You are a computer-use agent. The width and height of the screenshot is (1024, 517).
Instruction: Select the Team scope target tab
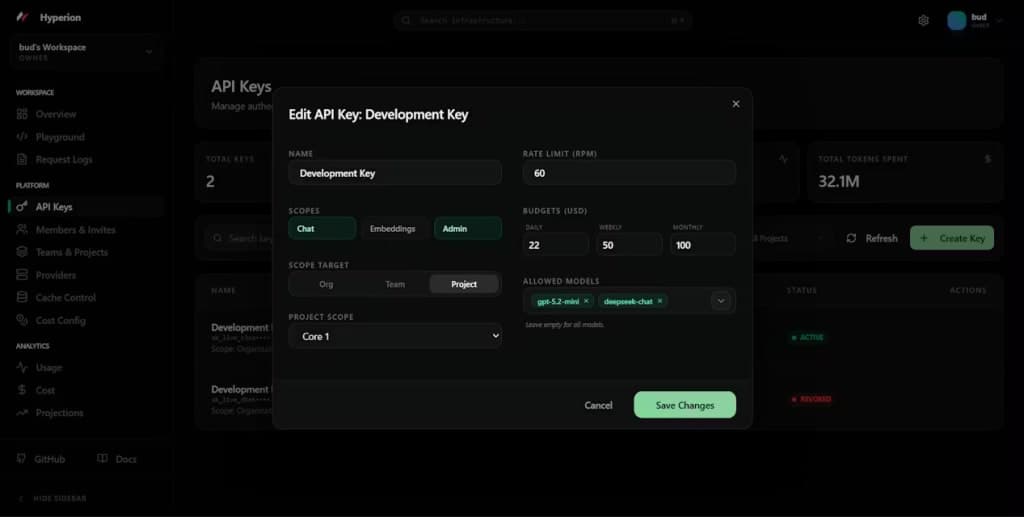[394, 284]
